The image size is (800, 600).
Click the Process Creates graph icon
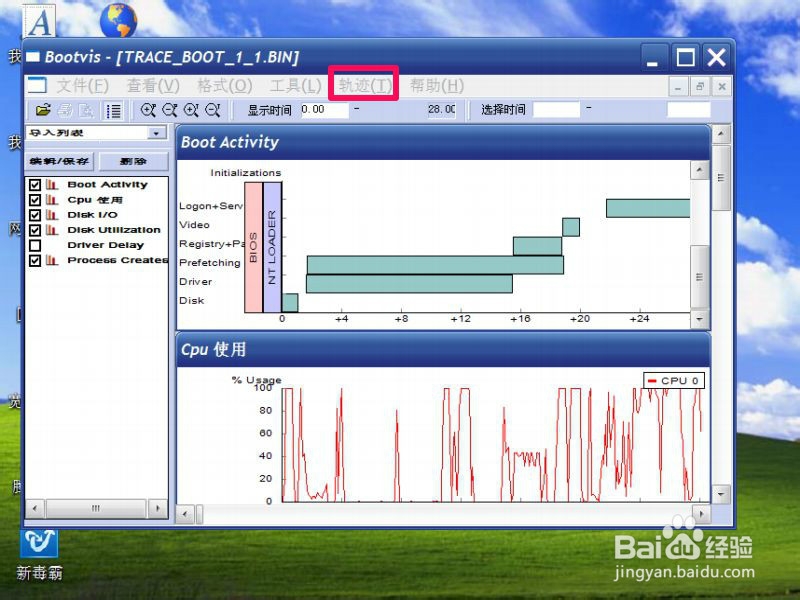pyautogui.click(x=52, y=260)
